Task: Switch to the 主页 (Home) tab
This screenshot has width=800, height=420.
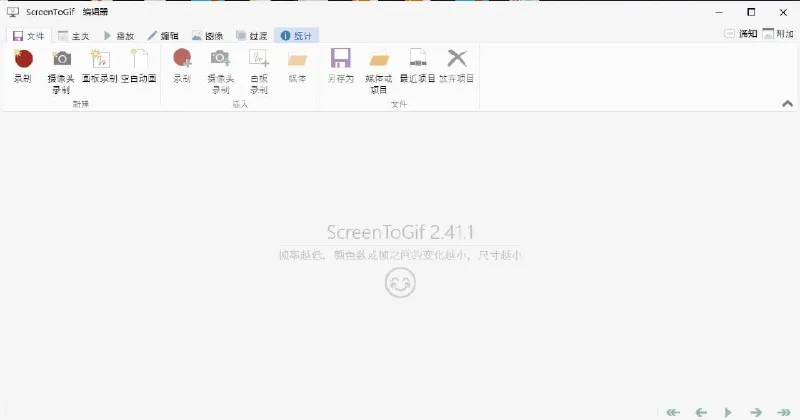Action: 73,36
